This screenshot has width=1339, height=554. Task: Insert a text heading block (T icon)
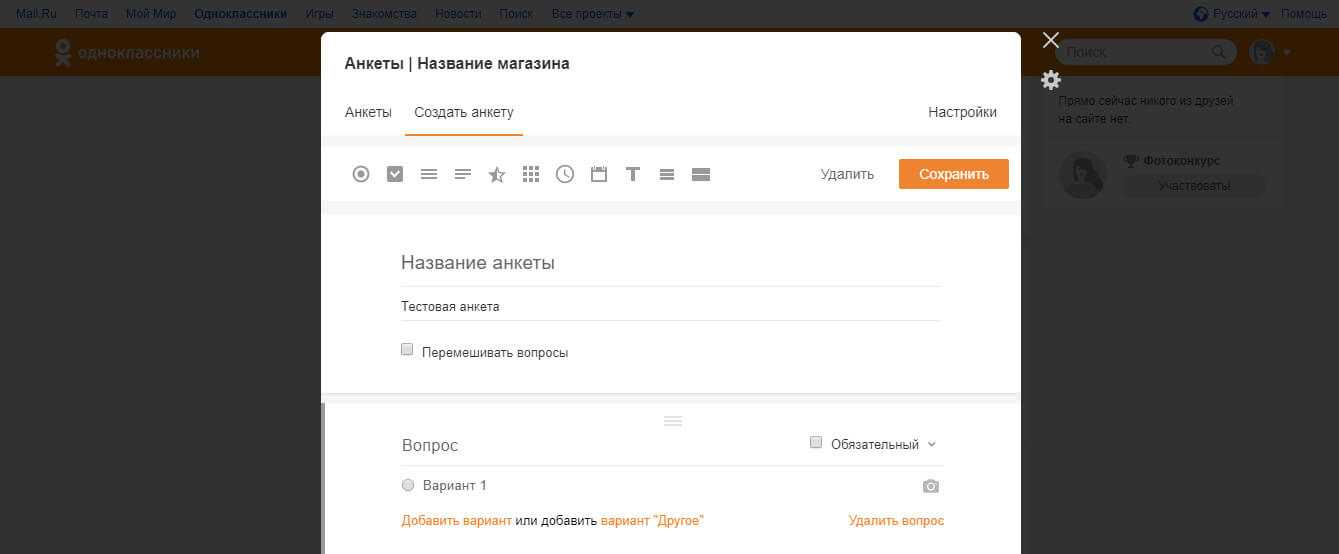coord(633,174)
